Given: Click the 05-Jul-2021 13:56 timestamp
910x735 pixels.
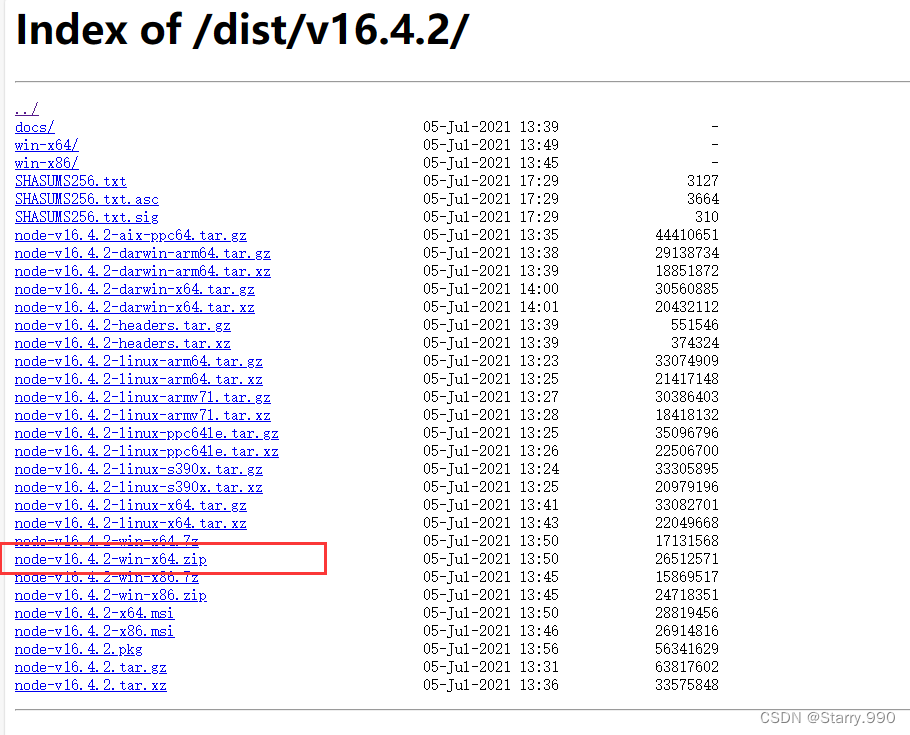Looking at the screenshot, I should coord(491,648).
